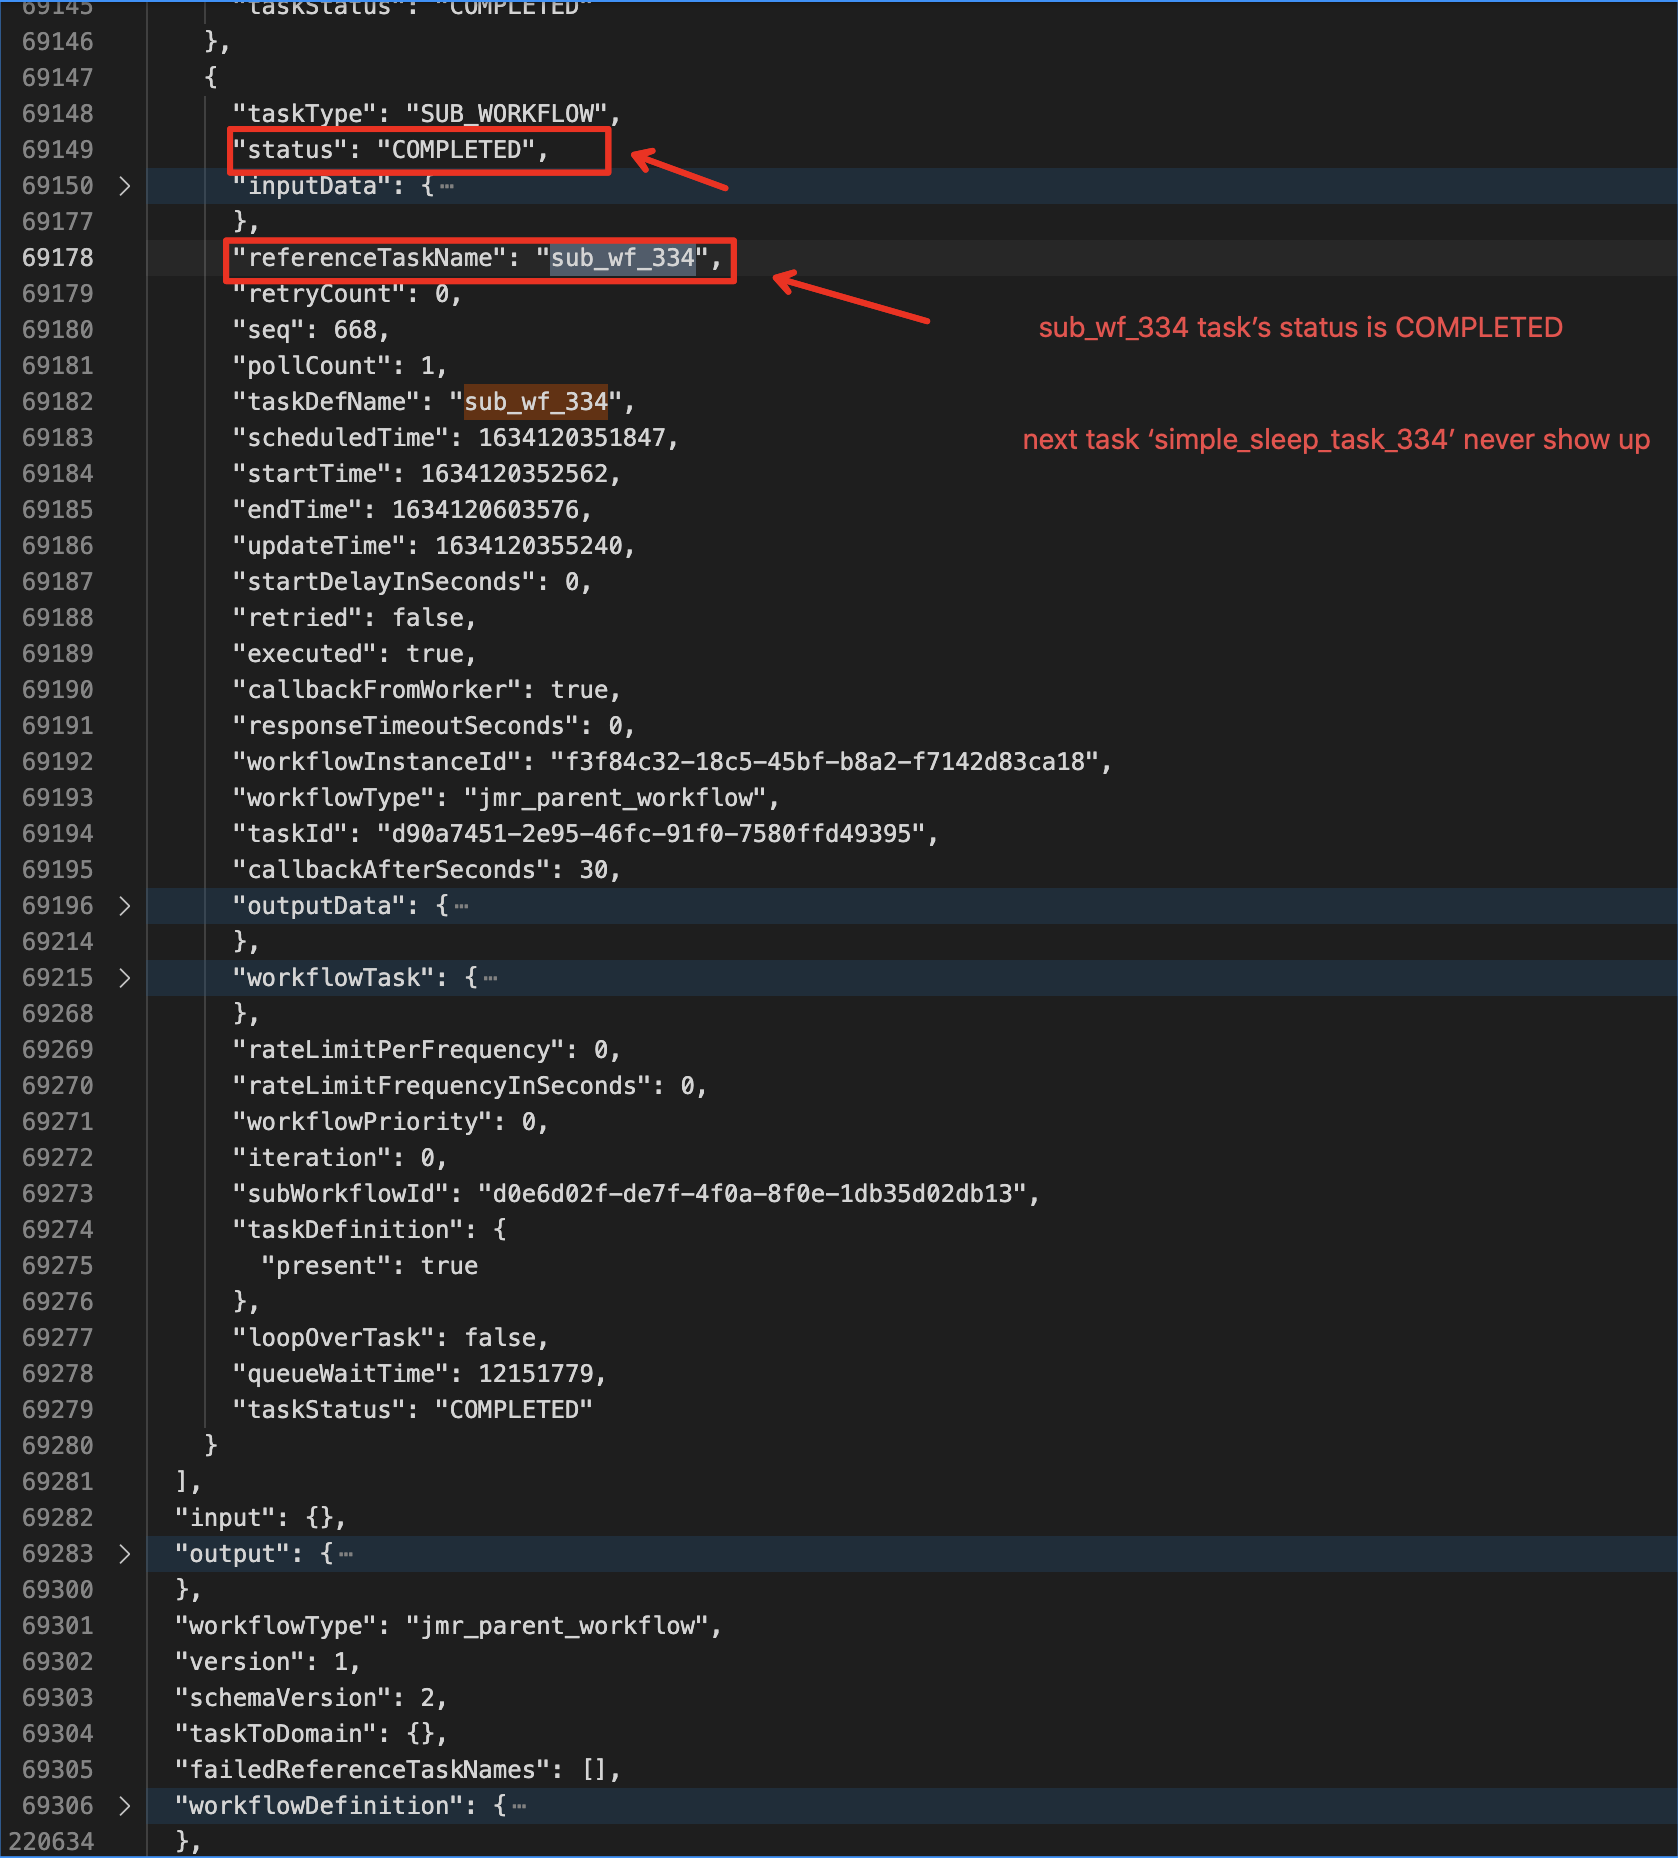Image resolution: width=1678 pixels, height=1858 pixels.
Task: Unfold the output section near line 69283
Action: point(124,1553)
